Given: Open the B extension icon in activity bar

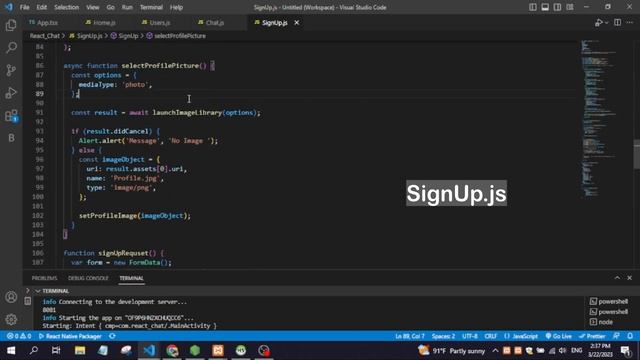Looking at the screenshot, I should (x=11, y=138).
